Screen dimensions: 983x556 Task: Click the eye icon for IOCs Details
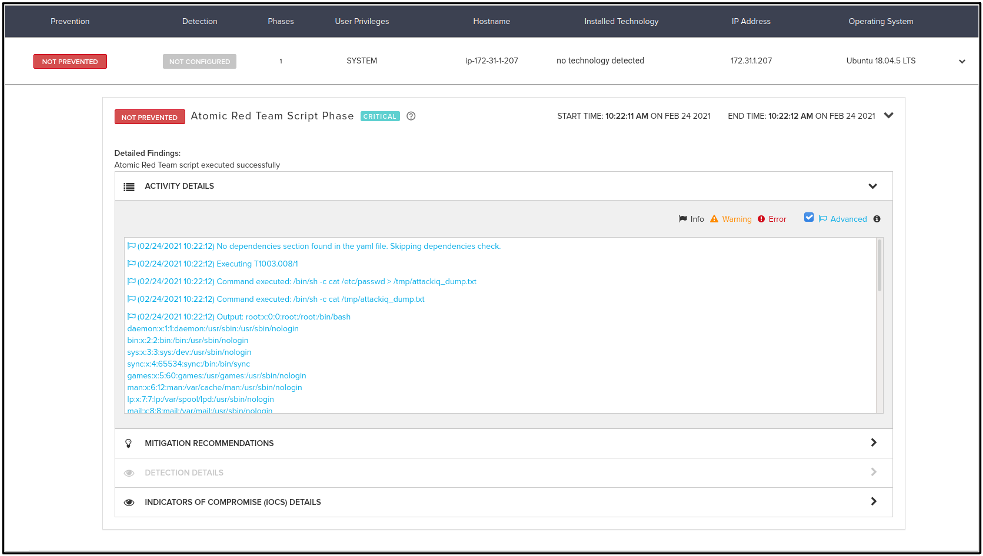[128, 502]
